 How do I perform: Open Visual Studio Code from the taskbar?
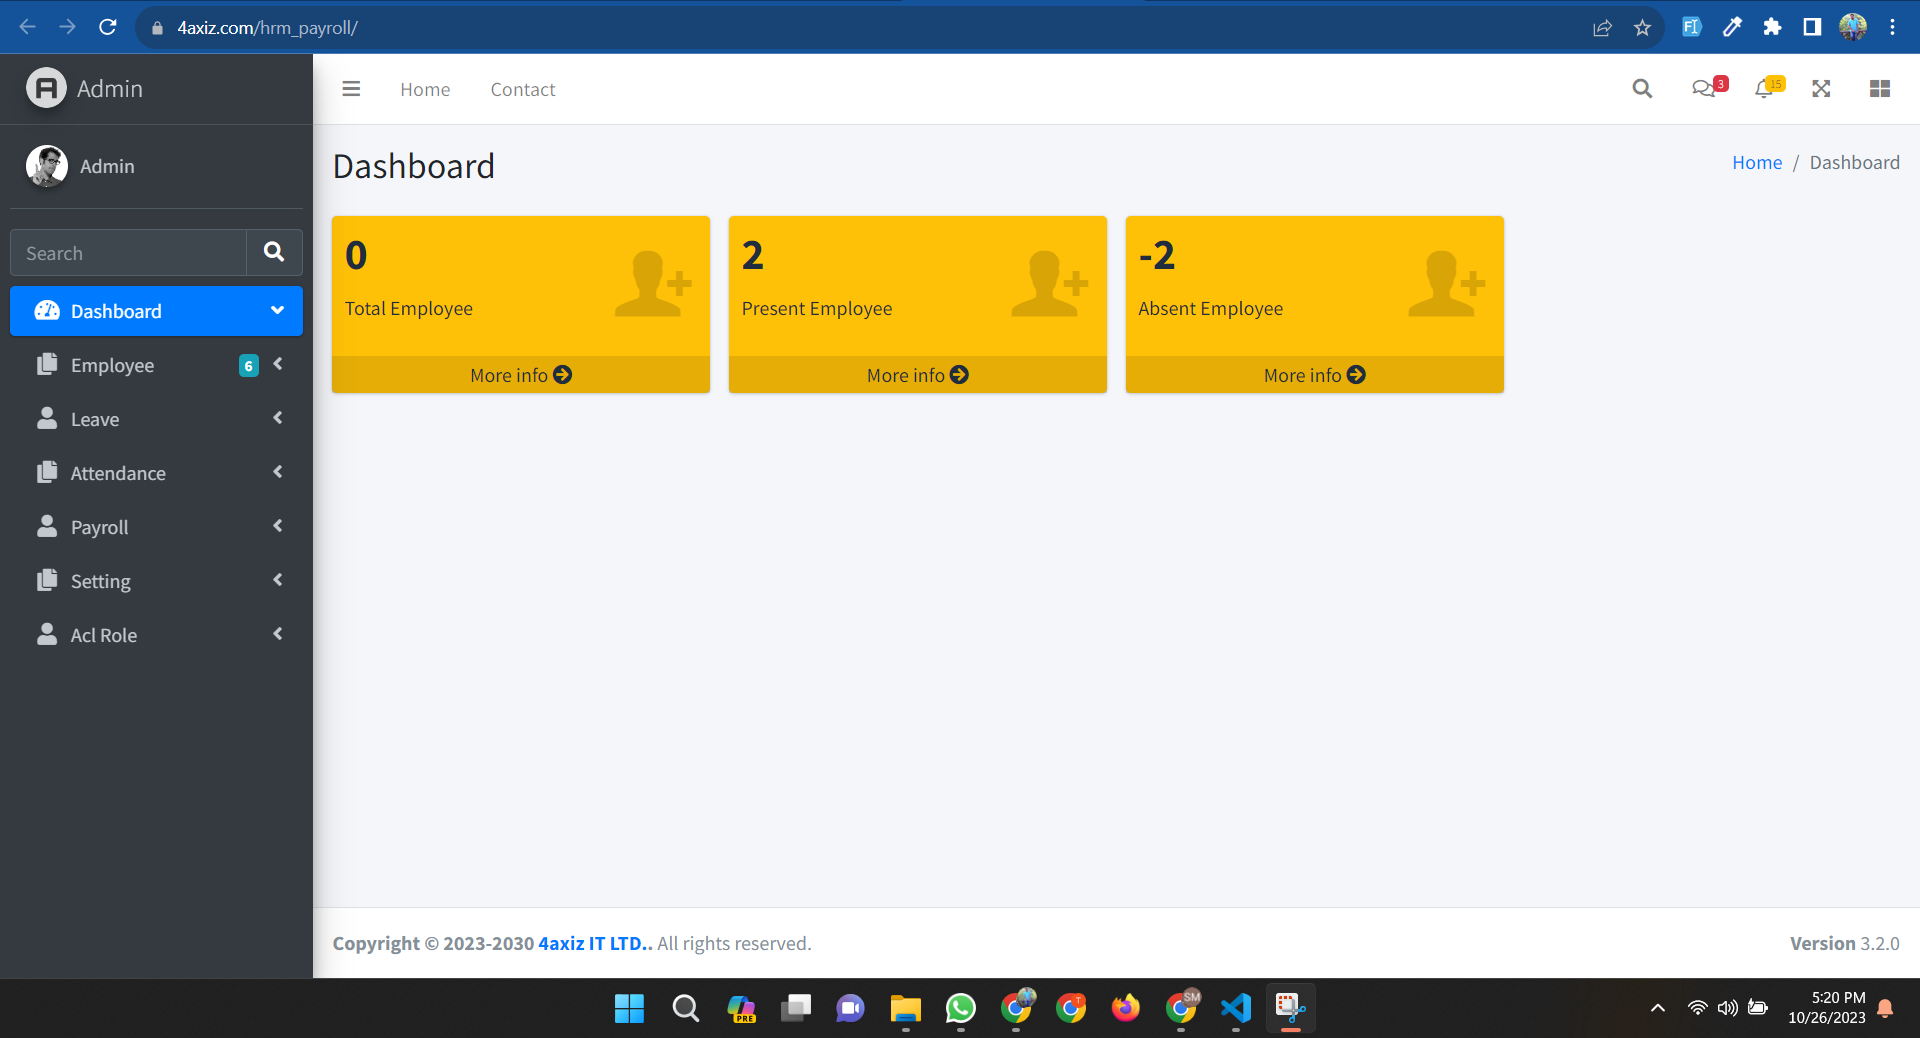click(x=1236, y=1008)
